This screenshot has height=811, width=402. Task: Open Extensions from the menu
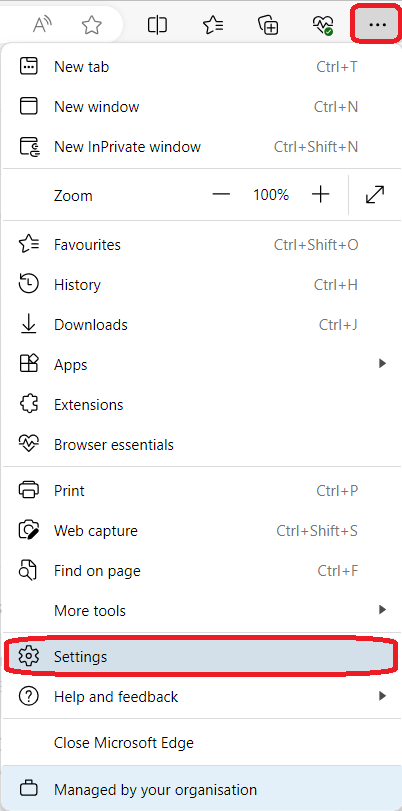point(201,404)
